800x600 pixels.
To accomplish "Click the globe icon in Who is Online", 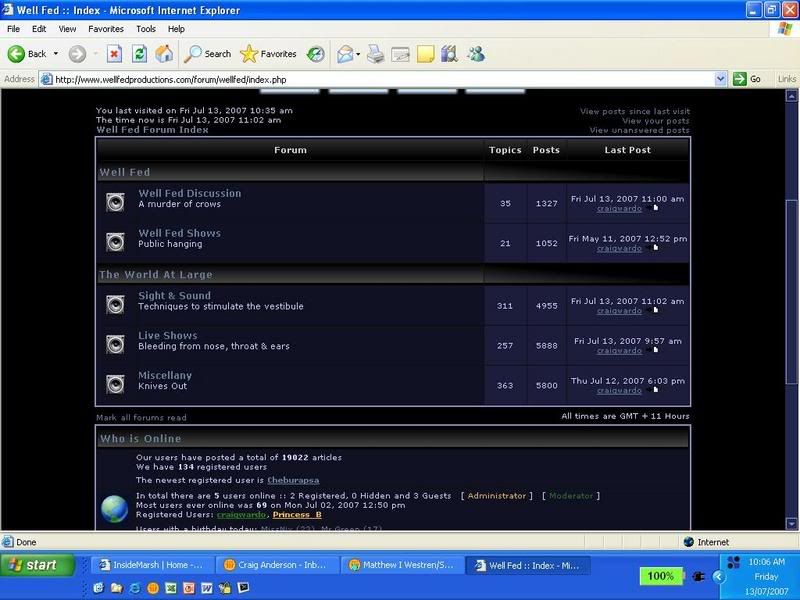I will pos(114,509).
